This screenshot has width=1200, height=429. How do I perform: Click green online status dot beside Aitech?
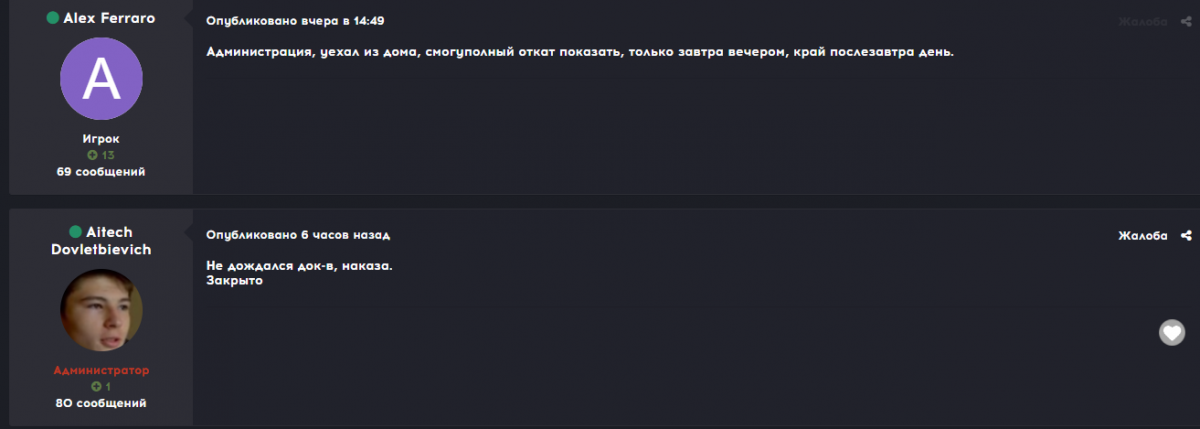click(75, 233)
